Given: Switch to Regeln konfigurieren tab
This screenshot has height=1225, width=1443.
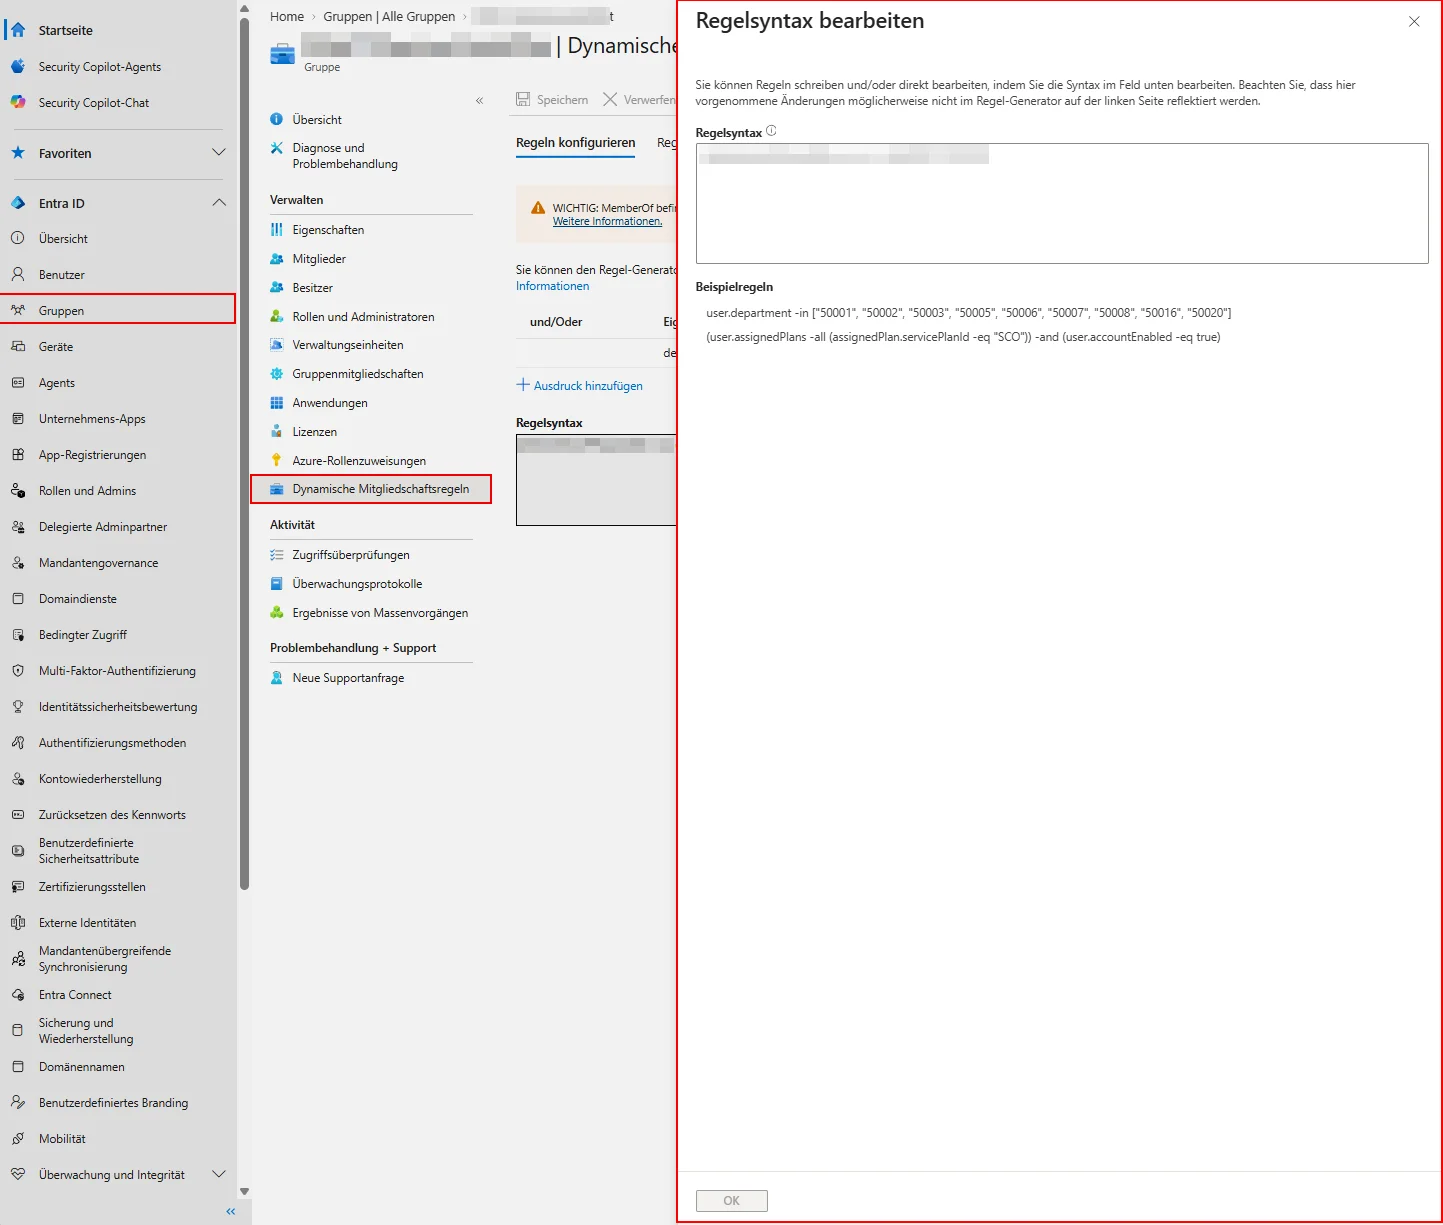Looking at the screenshot, I should click(x=575, y=143).
